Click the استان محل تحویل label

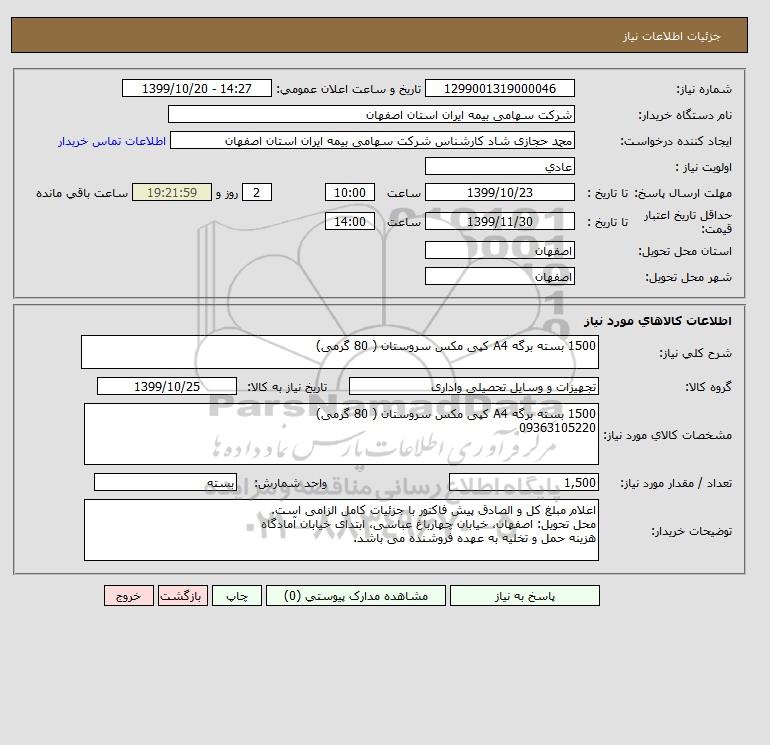coord(685,251)
